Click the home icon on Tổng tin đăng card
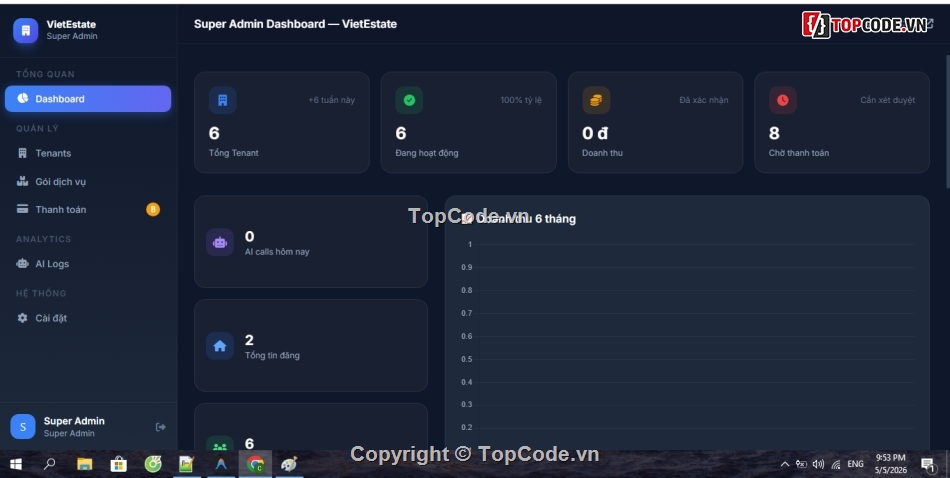The width and height of the screenshot is (950, 478). 220,346
